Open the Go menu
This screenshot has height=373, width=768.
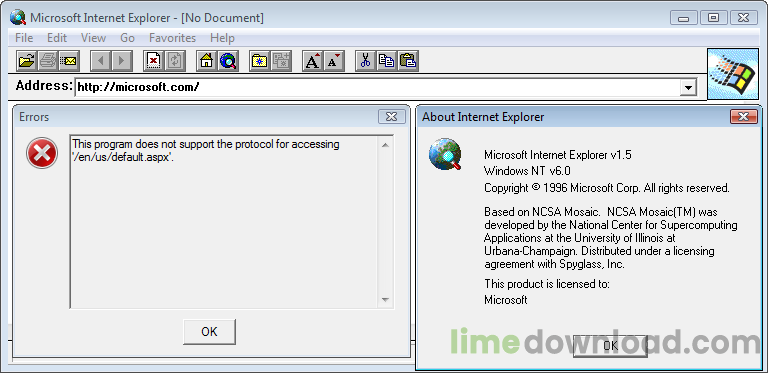(x=127, y=38)
